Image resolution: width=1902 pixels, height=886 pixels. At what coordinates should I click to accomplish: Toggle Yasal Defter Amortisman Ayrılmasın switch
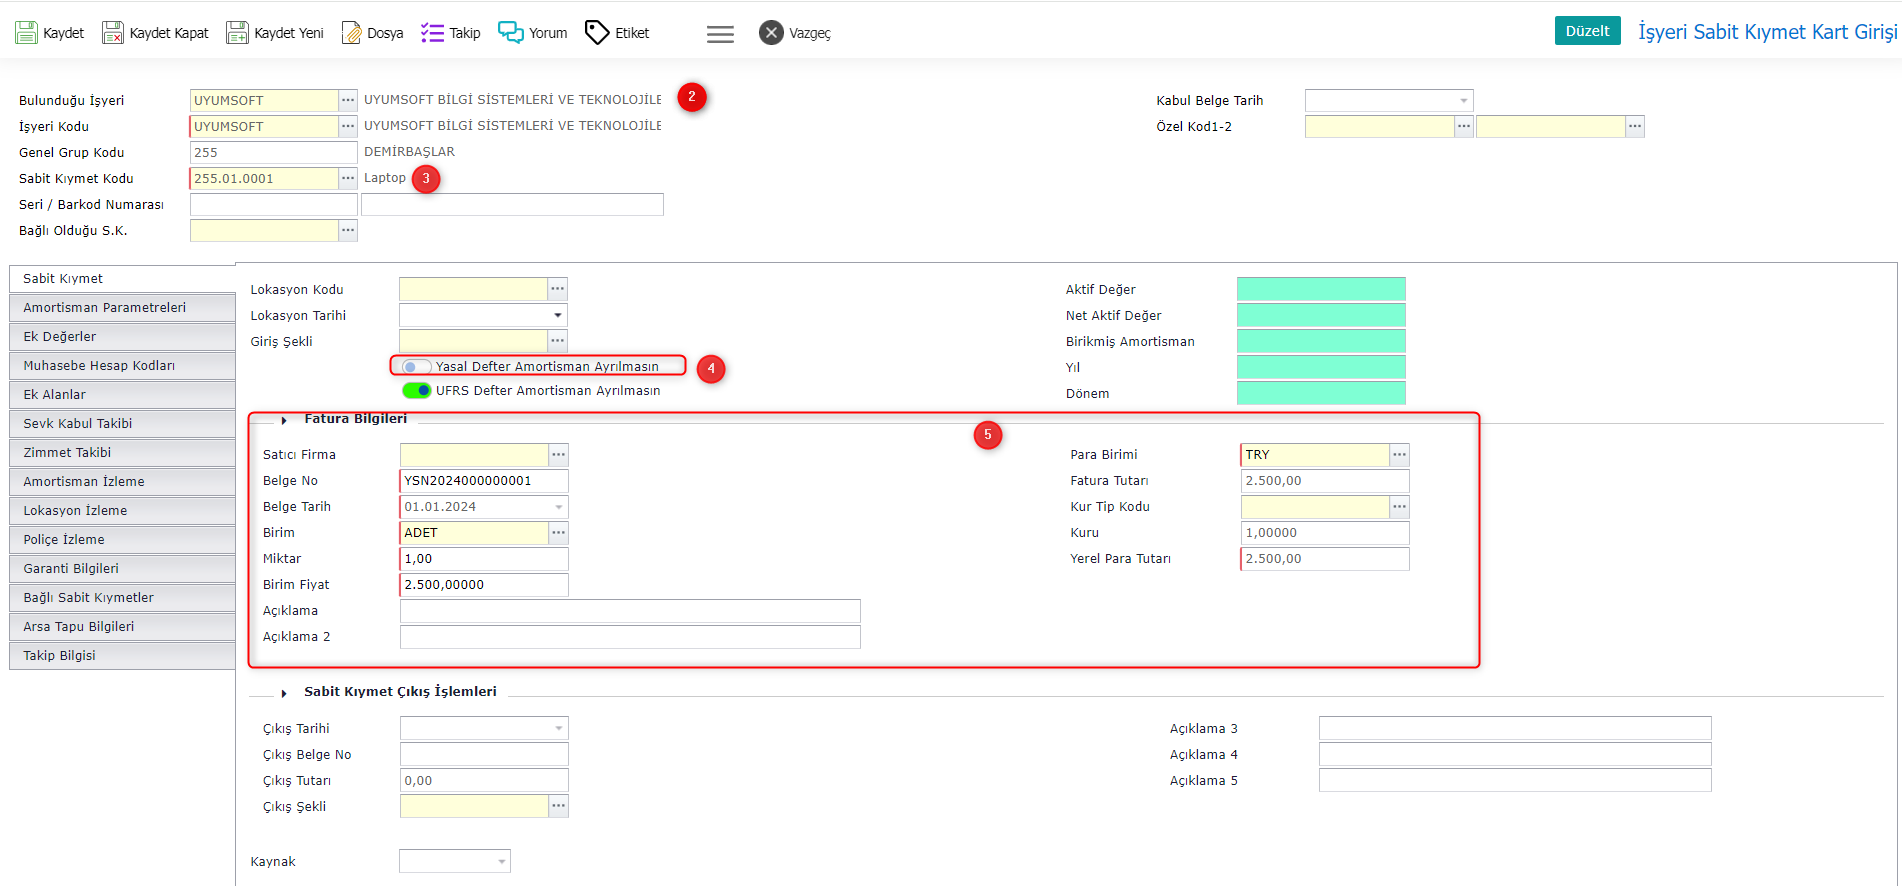(416, 367)
